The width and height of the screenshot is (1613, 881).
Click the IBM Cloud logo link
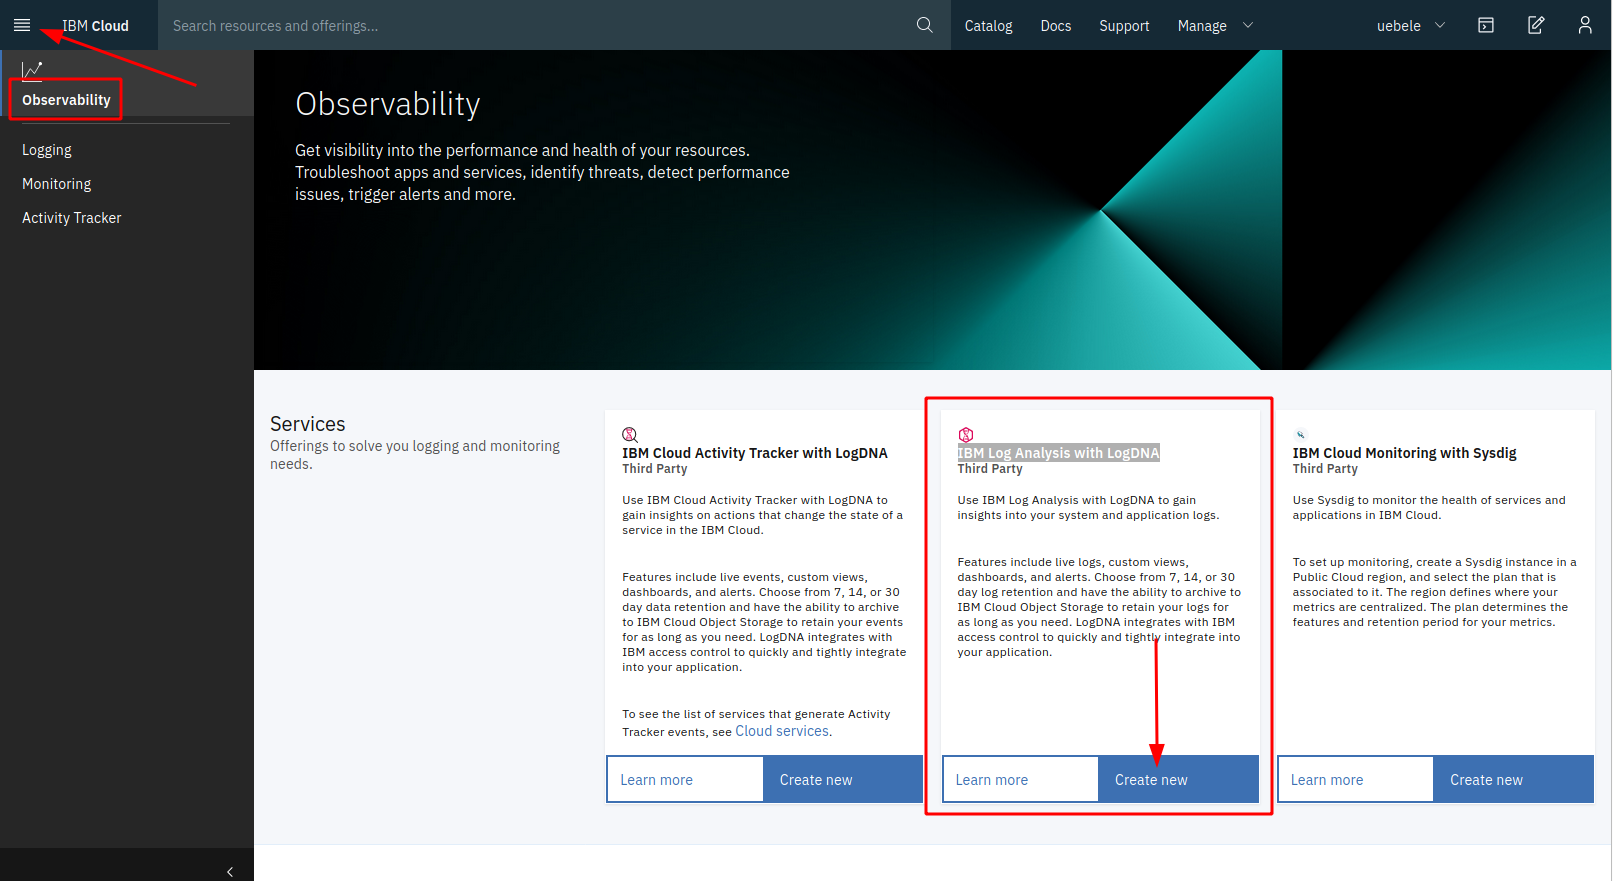[95, 26]
